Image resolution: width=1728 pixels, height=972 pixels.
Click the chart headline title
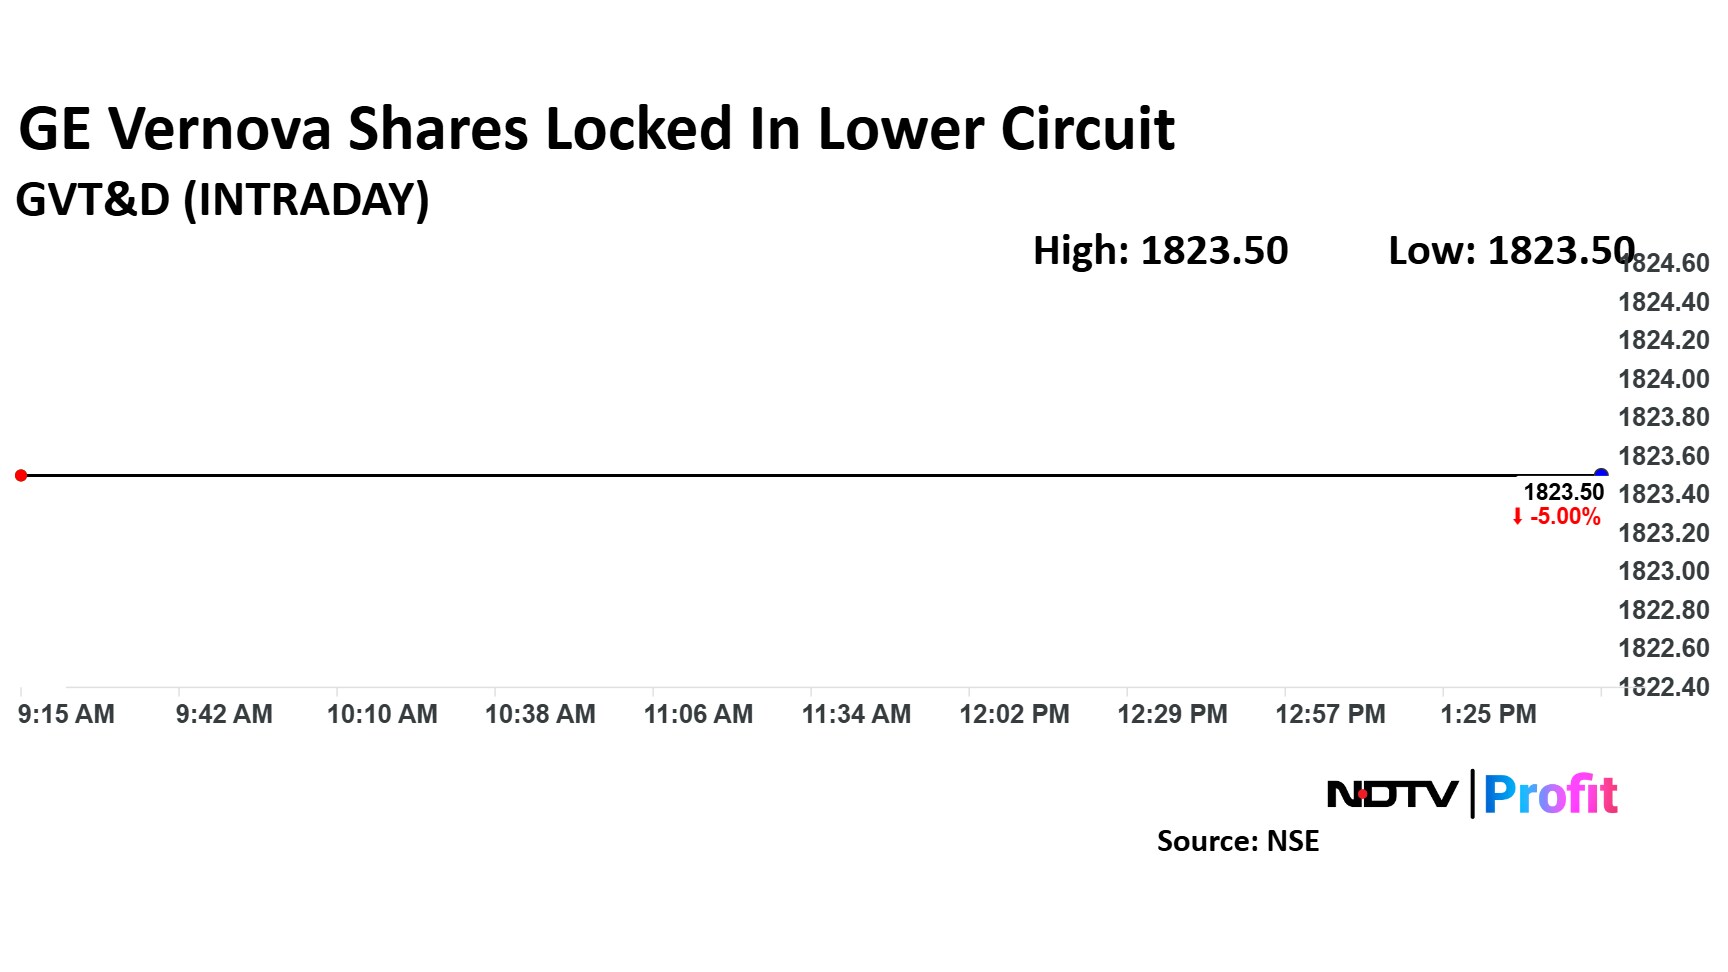(596, 129)
